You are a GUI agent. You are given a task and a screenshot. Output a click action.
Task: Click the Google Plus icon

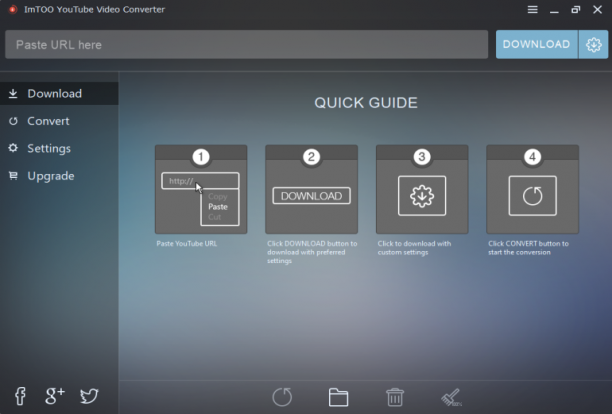[55, 396]
